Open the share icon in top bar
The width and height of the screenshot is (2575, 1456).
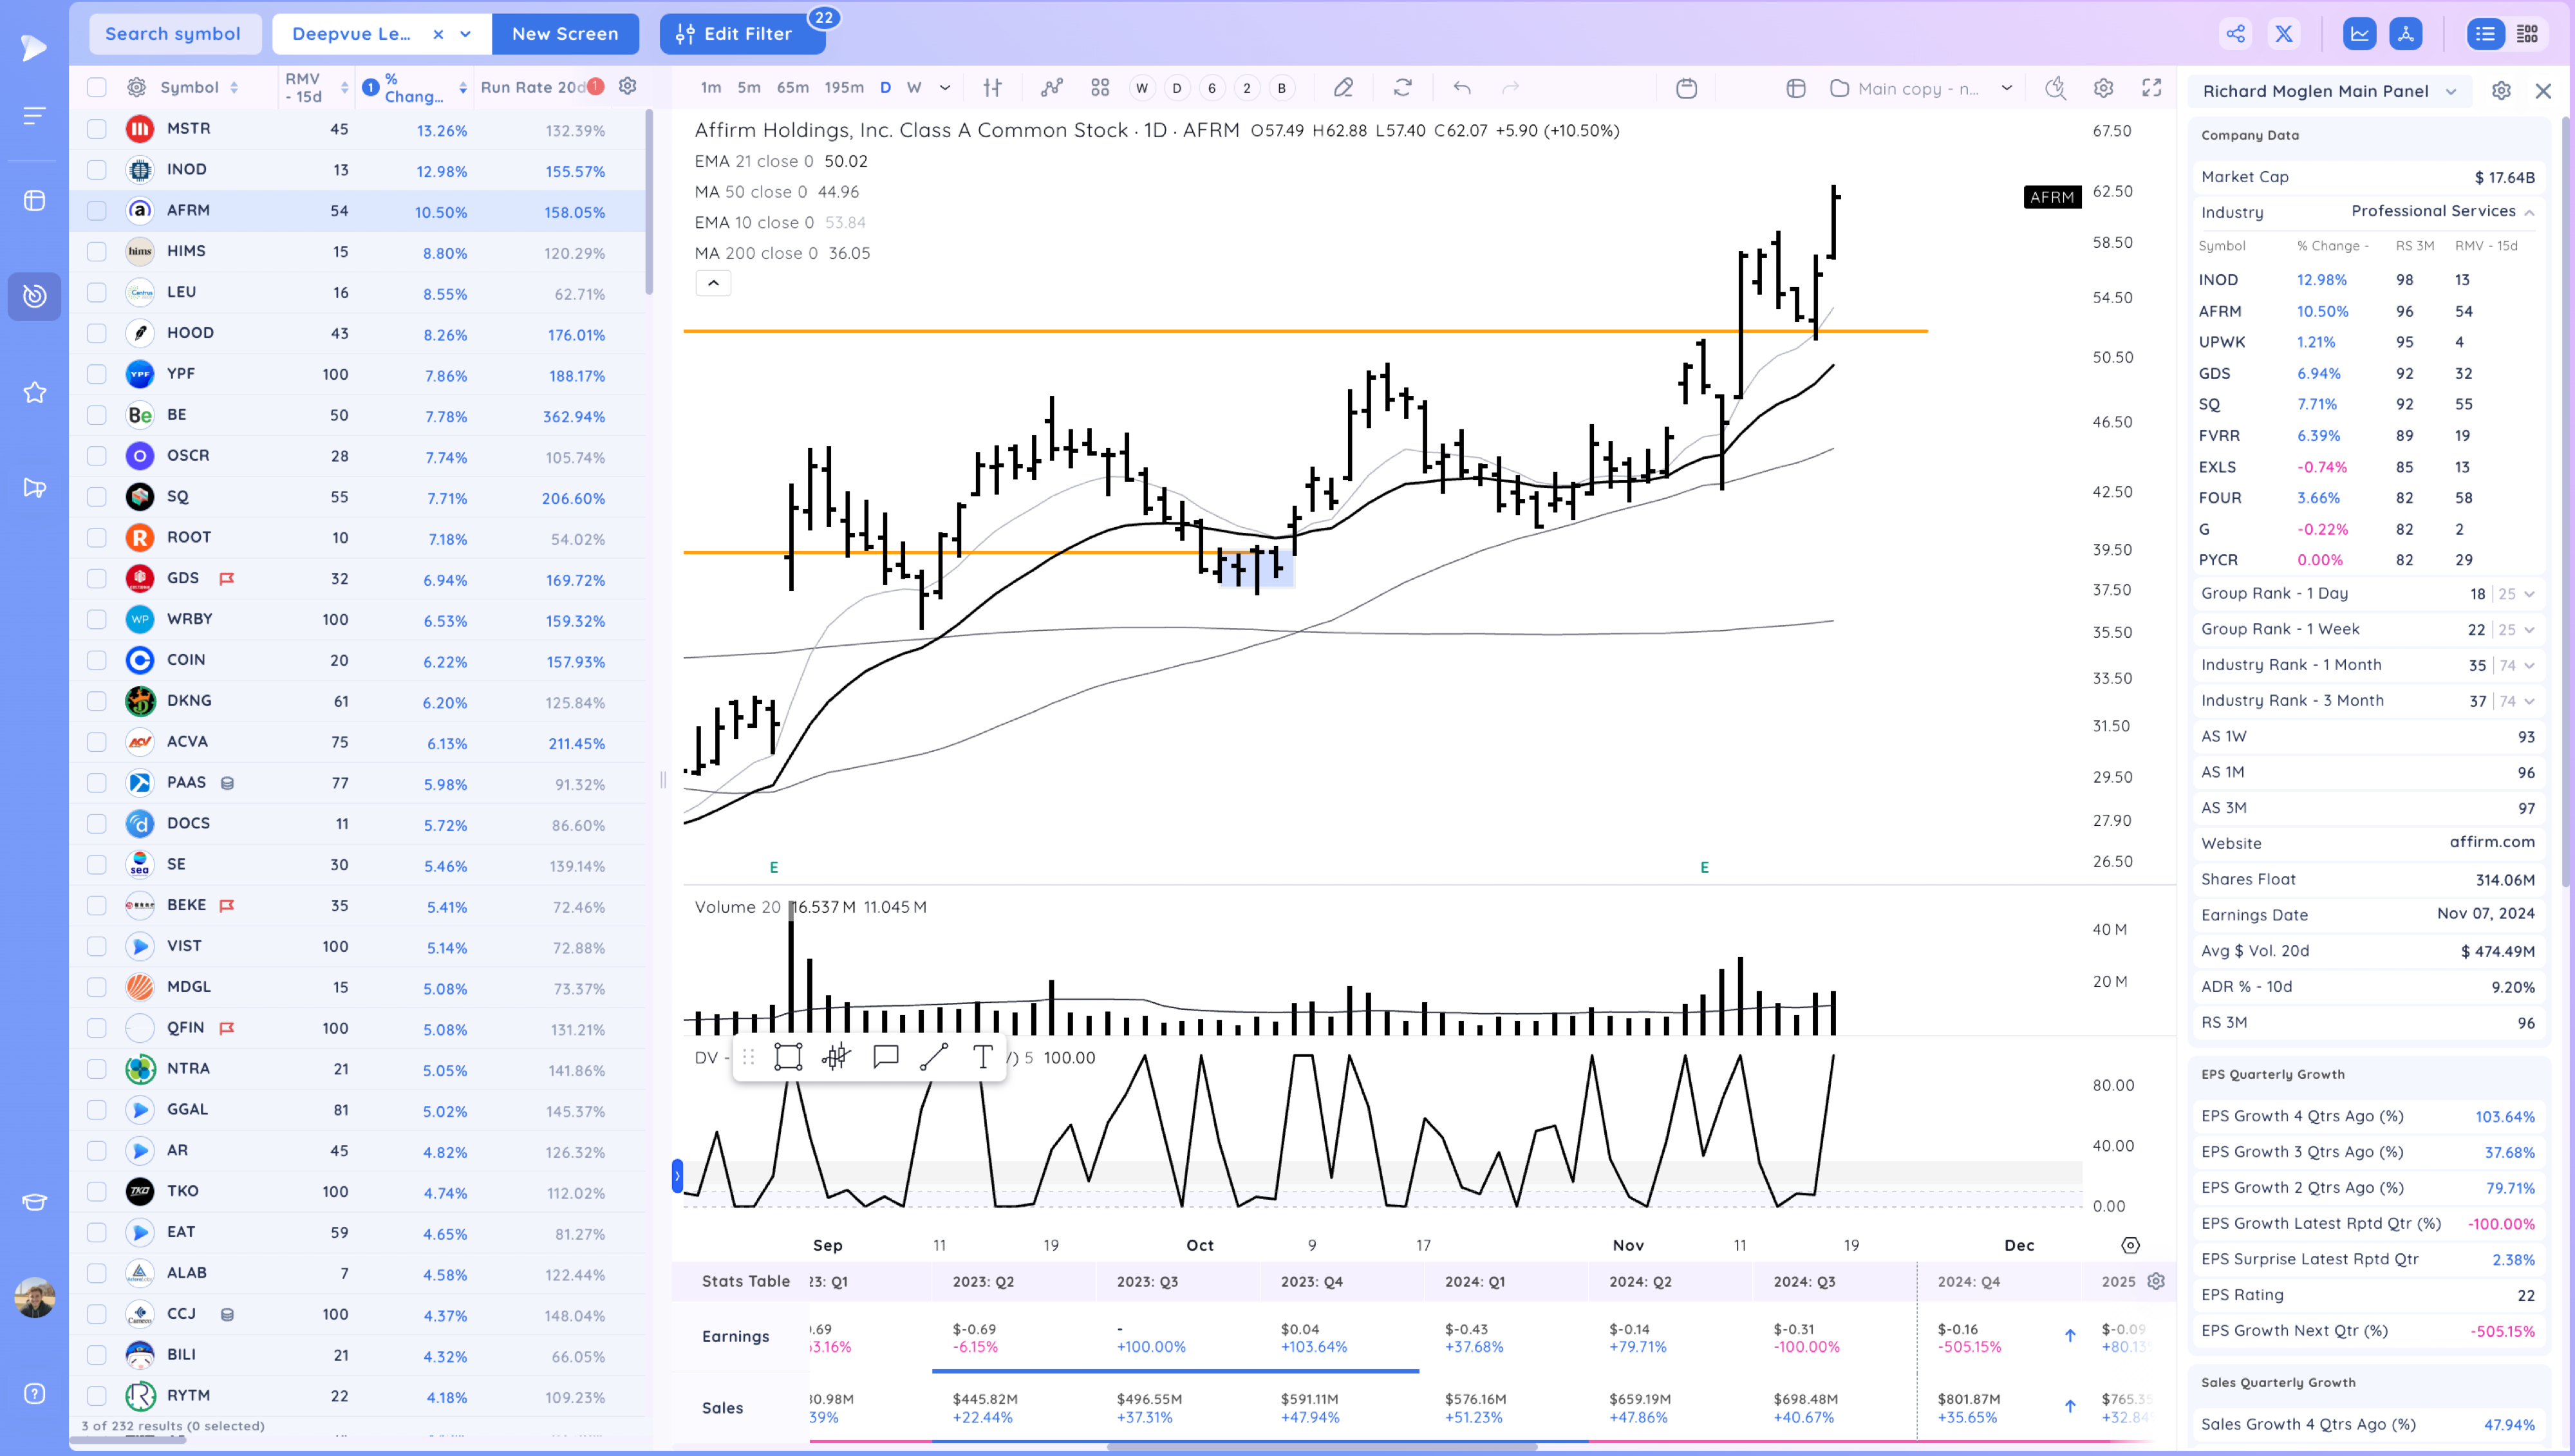click(2235, 34)
